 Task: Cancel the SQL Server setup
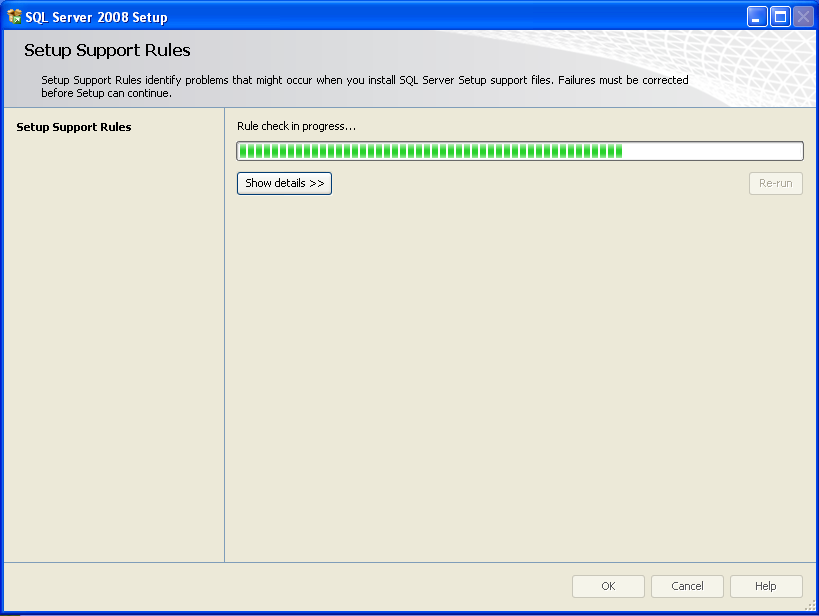coord(687,586)
